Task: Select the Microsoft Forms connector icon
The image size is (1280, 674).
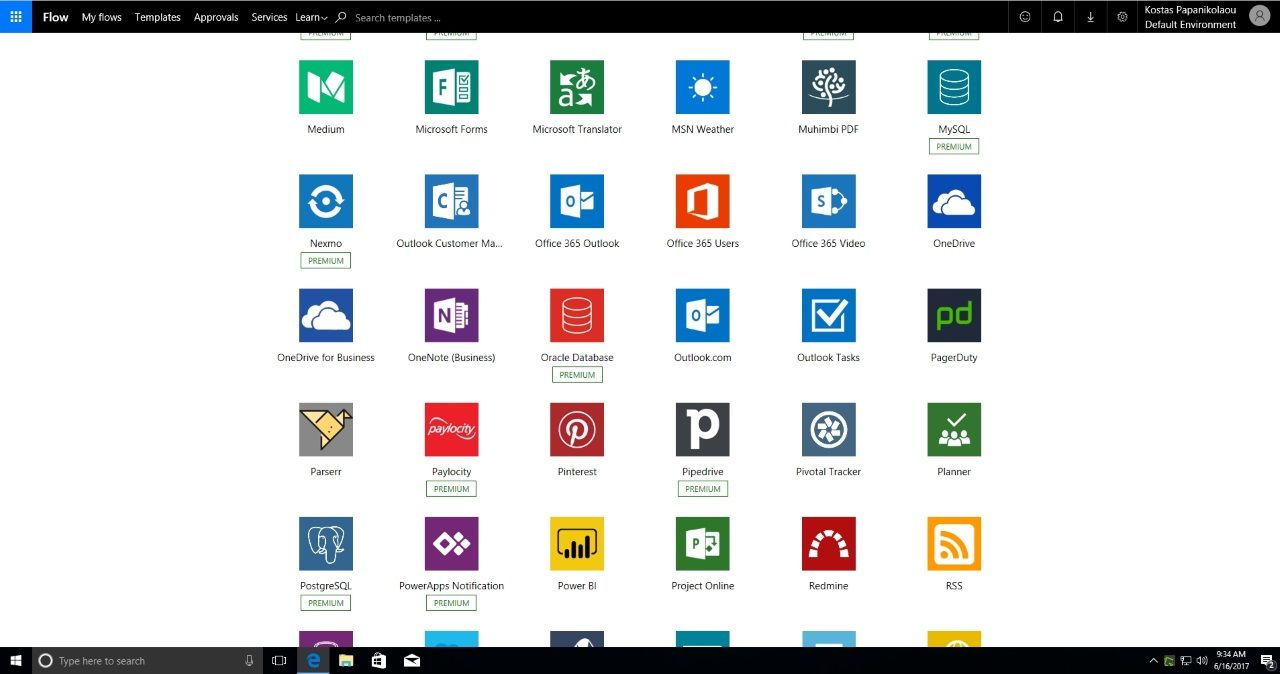Action: click(x=452, y=87)
